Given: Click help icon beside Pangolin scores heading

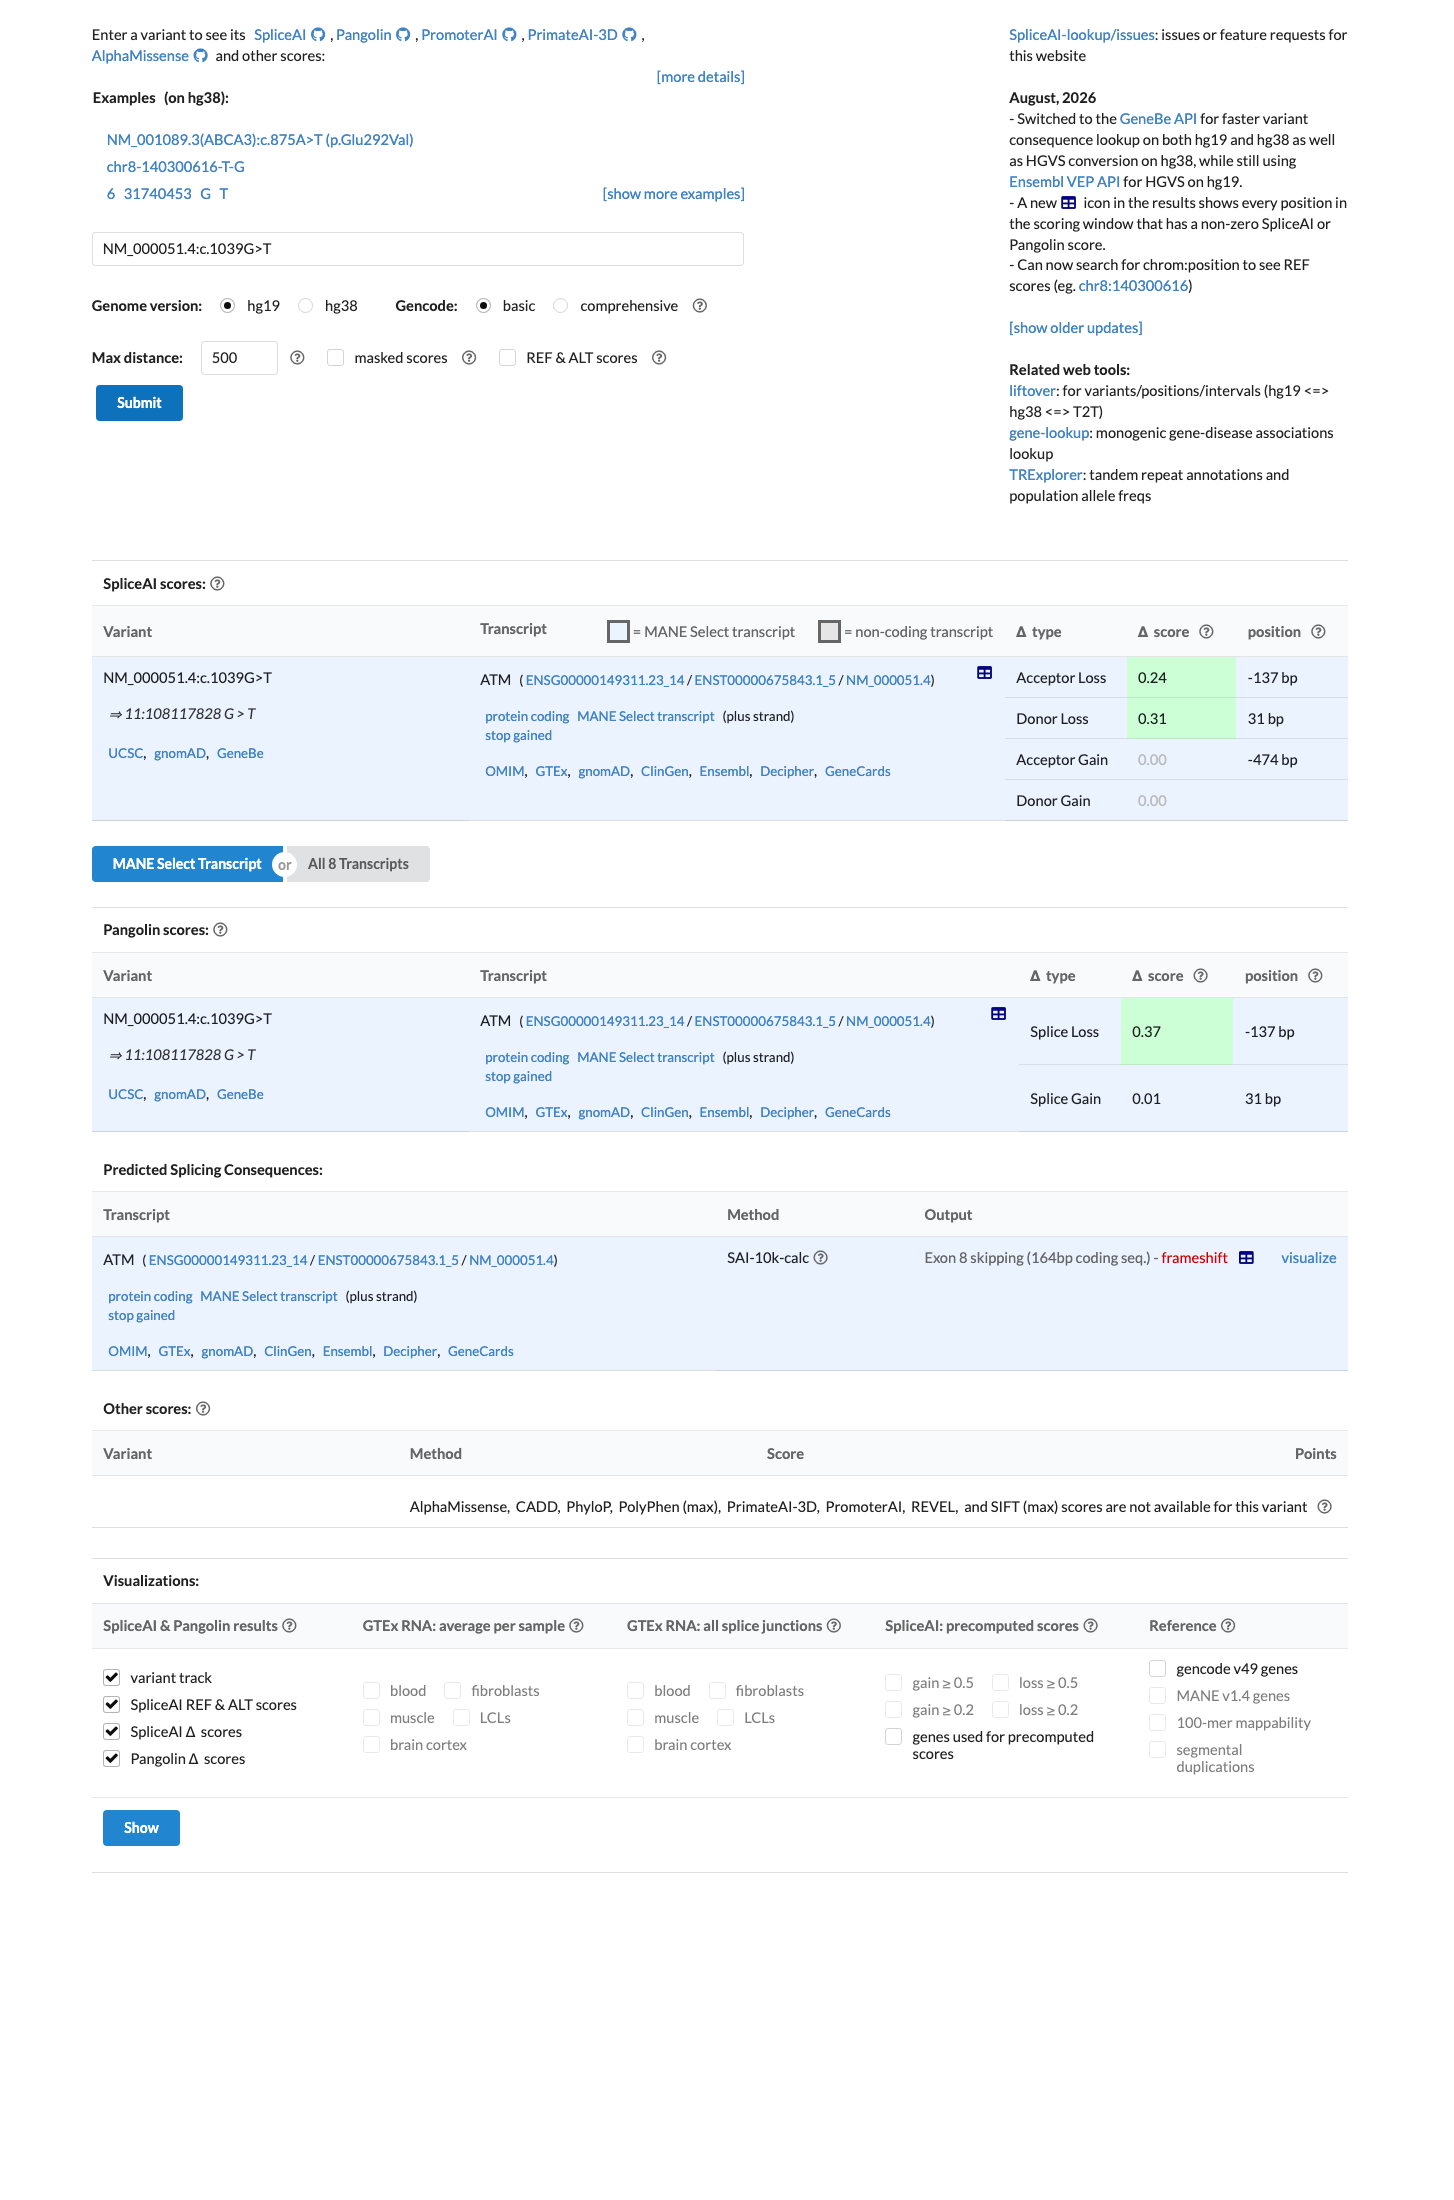Looking at the screenshot, I should (220, 930).
